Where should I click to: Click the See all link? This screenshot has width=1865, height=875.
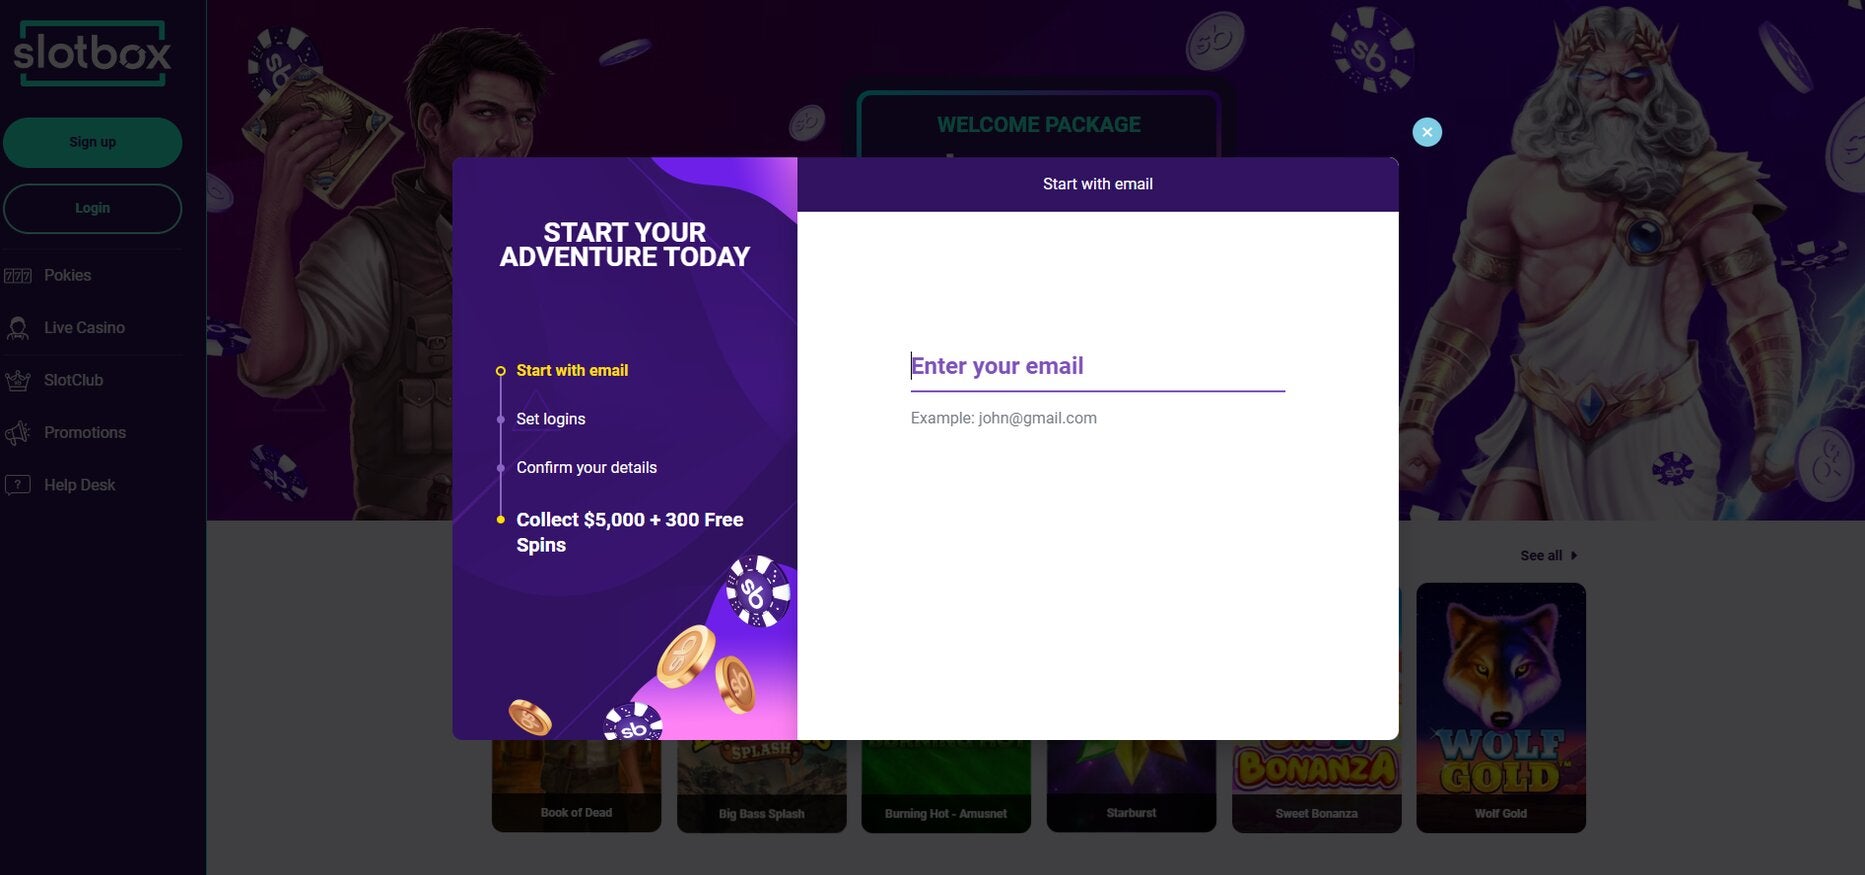click(x=1541, y=556)
